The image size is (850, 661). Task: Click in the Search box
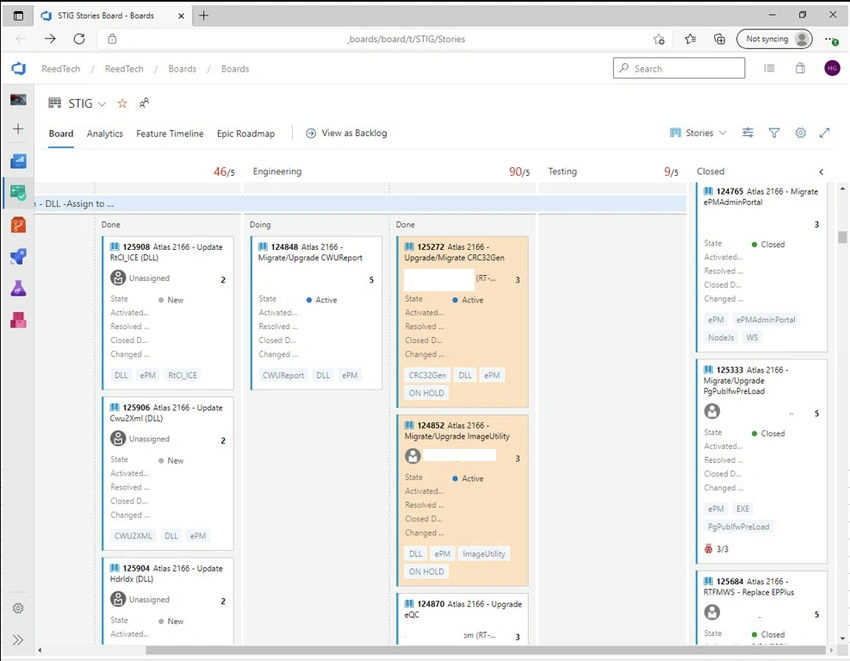pos(679,68)
